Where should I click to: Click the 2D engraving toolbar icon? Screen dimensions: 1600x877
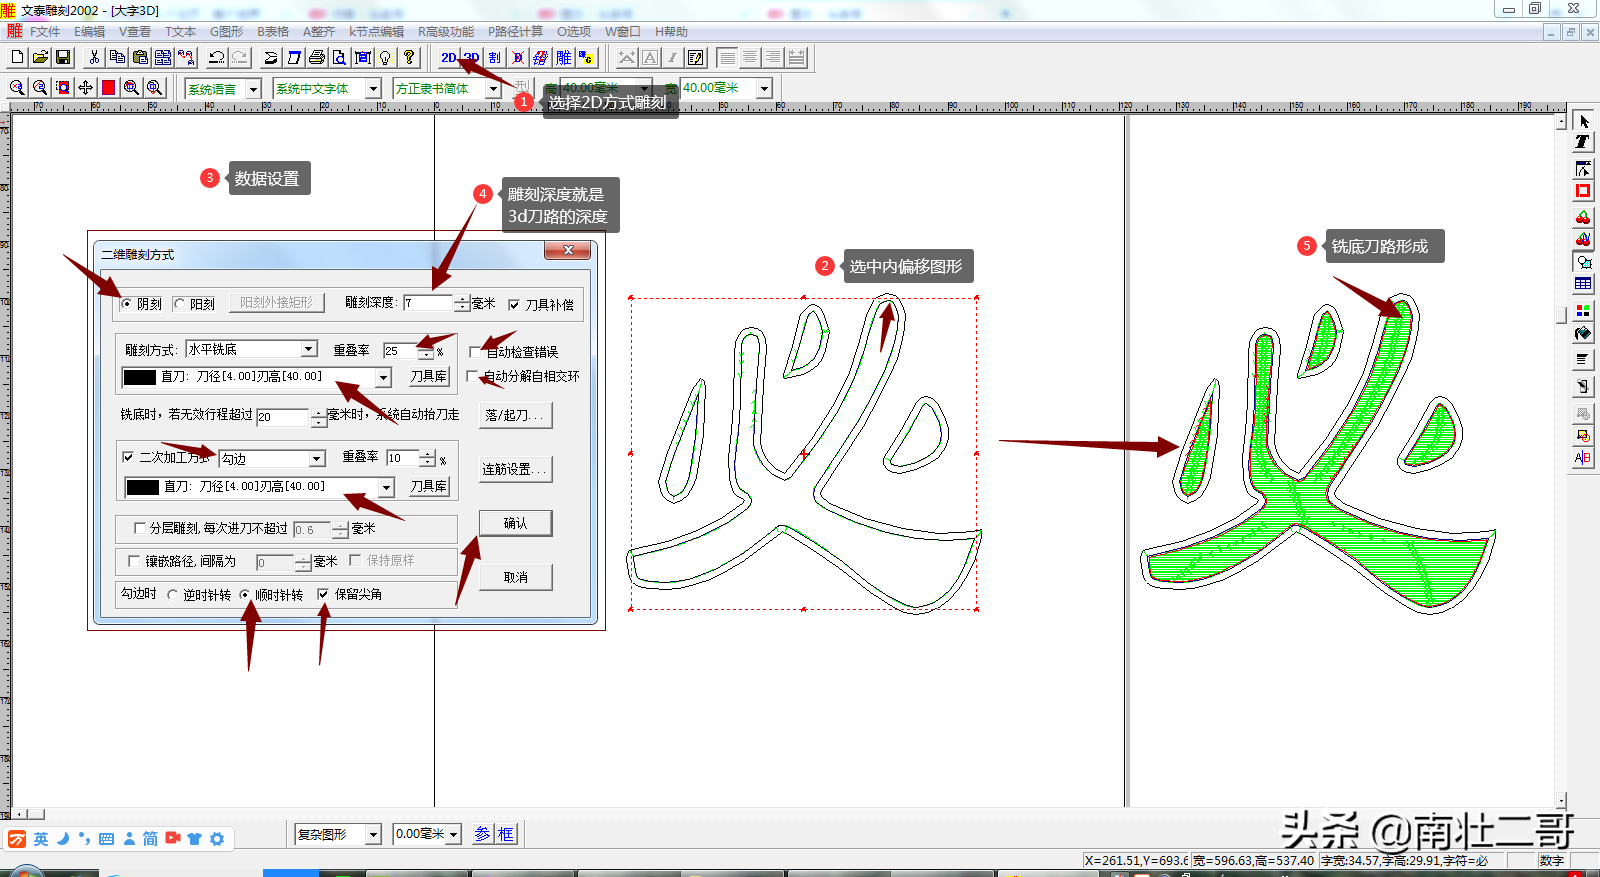448,58
